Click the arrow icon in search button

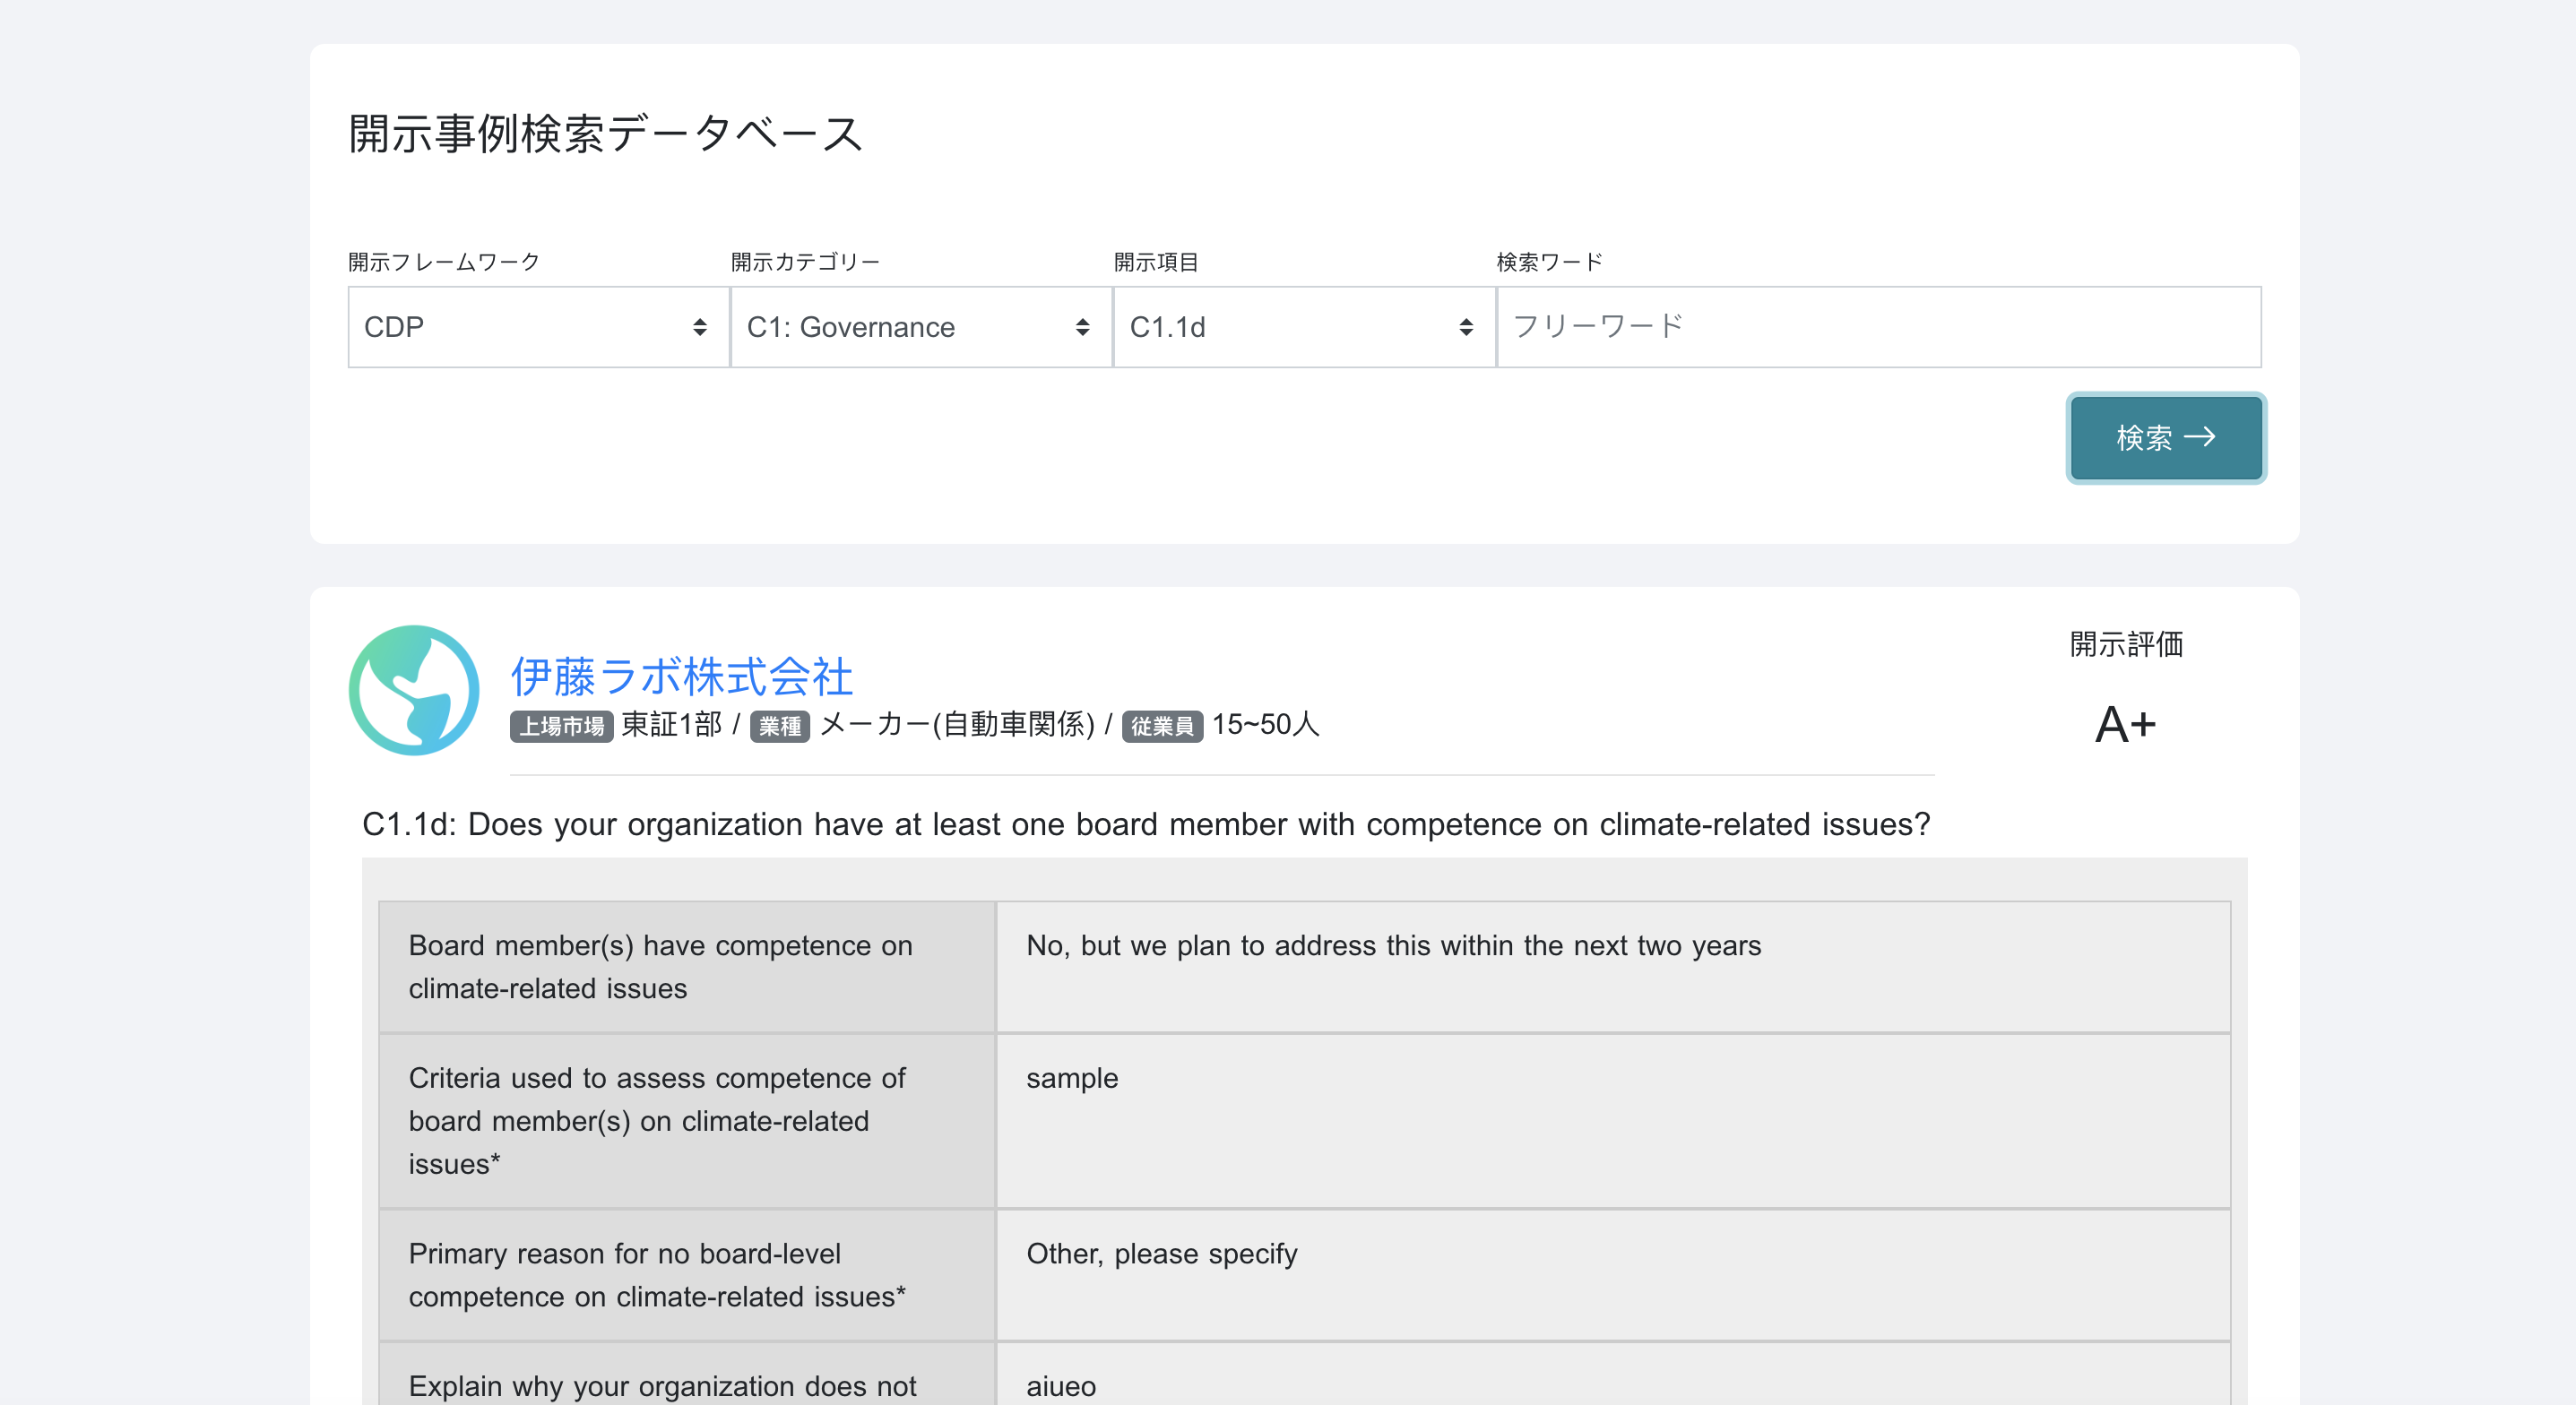[2200, 437]
